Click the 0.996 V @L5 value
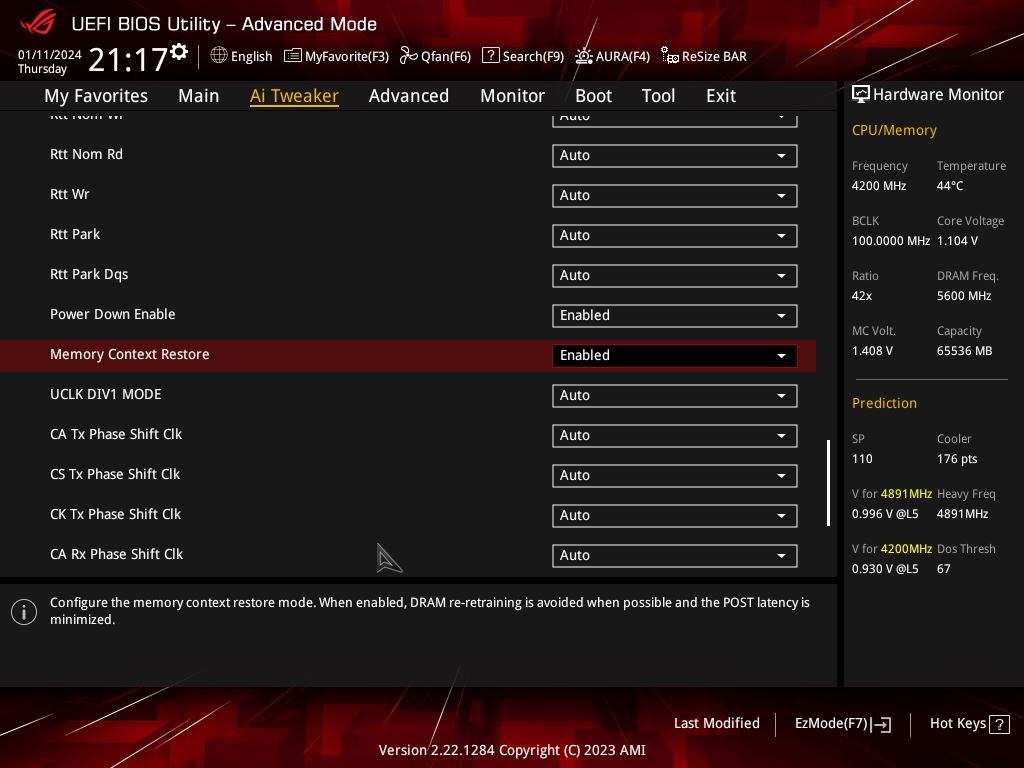The height and width of the screenshot is (768, 1024). click(x=885, y=513)
